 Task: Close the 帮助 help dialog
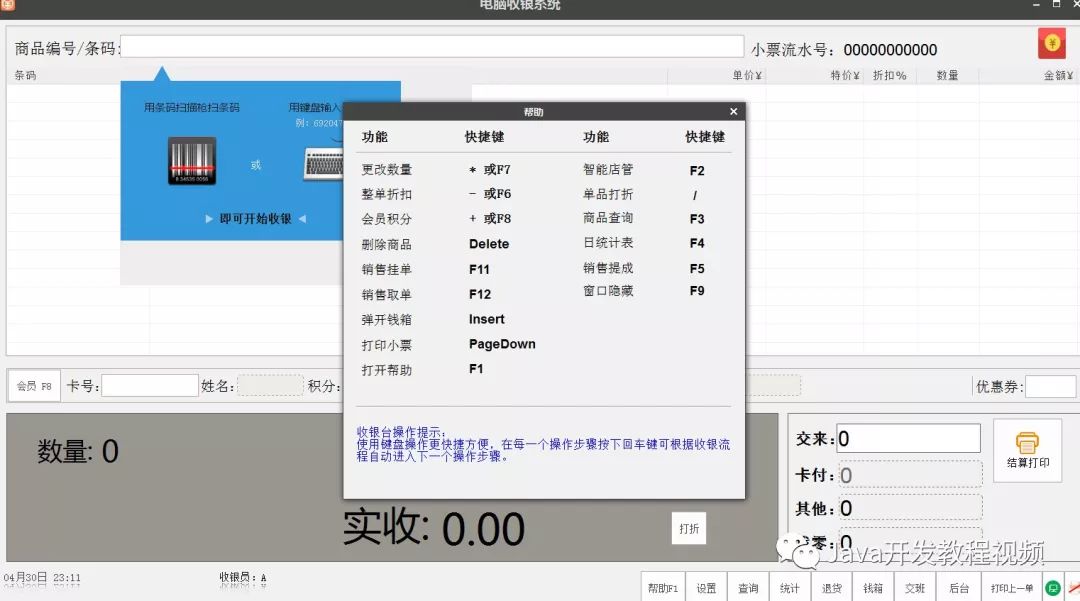coord(733,111)
